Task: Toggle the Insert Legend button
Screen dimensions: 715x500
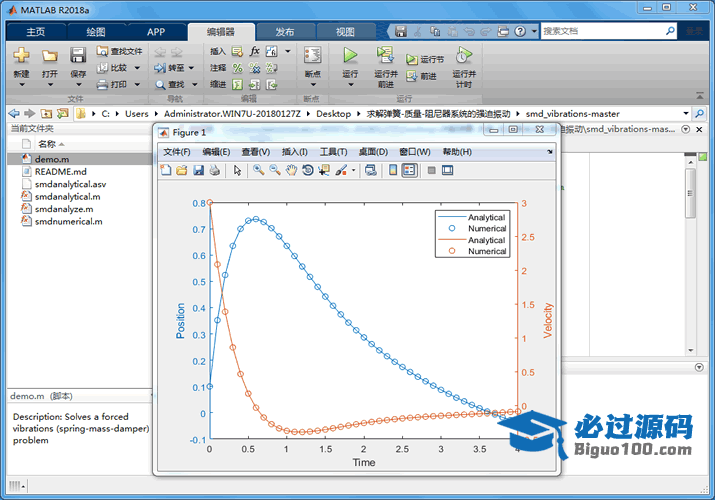Action: click(409, 170)
